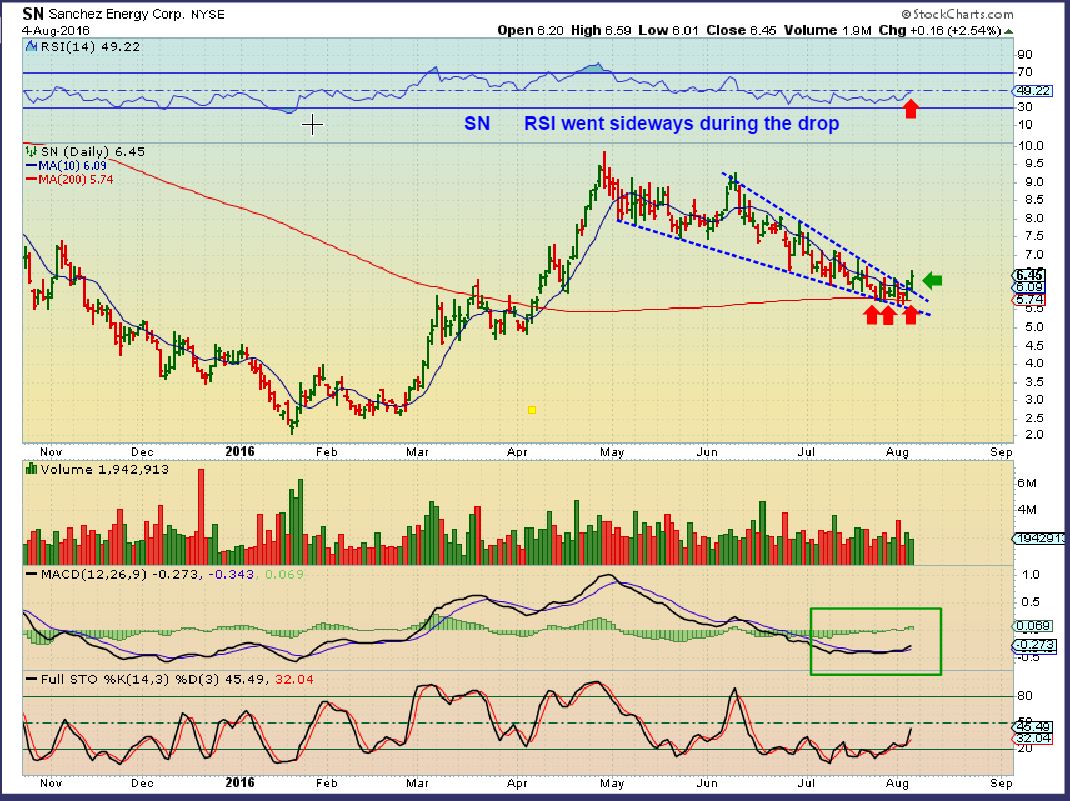Click 'Aug' on the bottom stochastic date axis

pos(897,783)
